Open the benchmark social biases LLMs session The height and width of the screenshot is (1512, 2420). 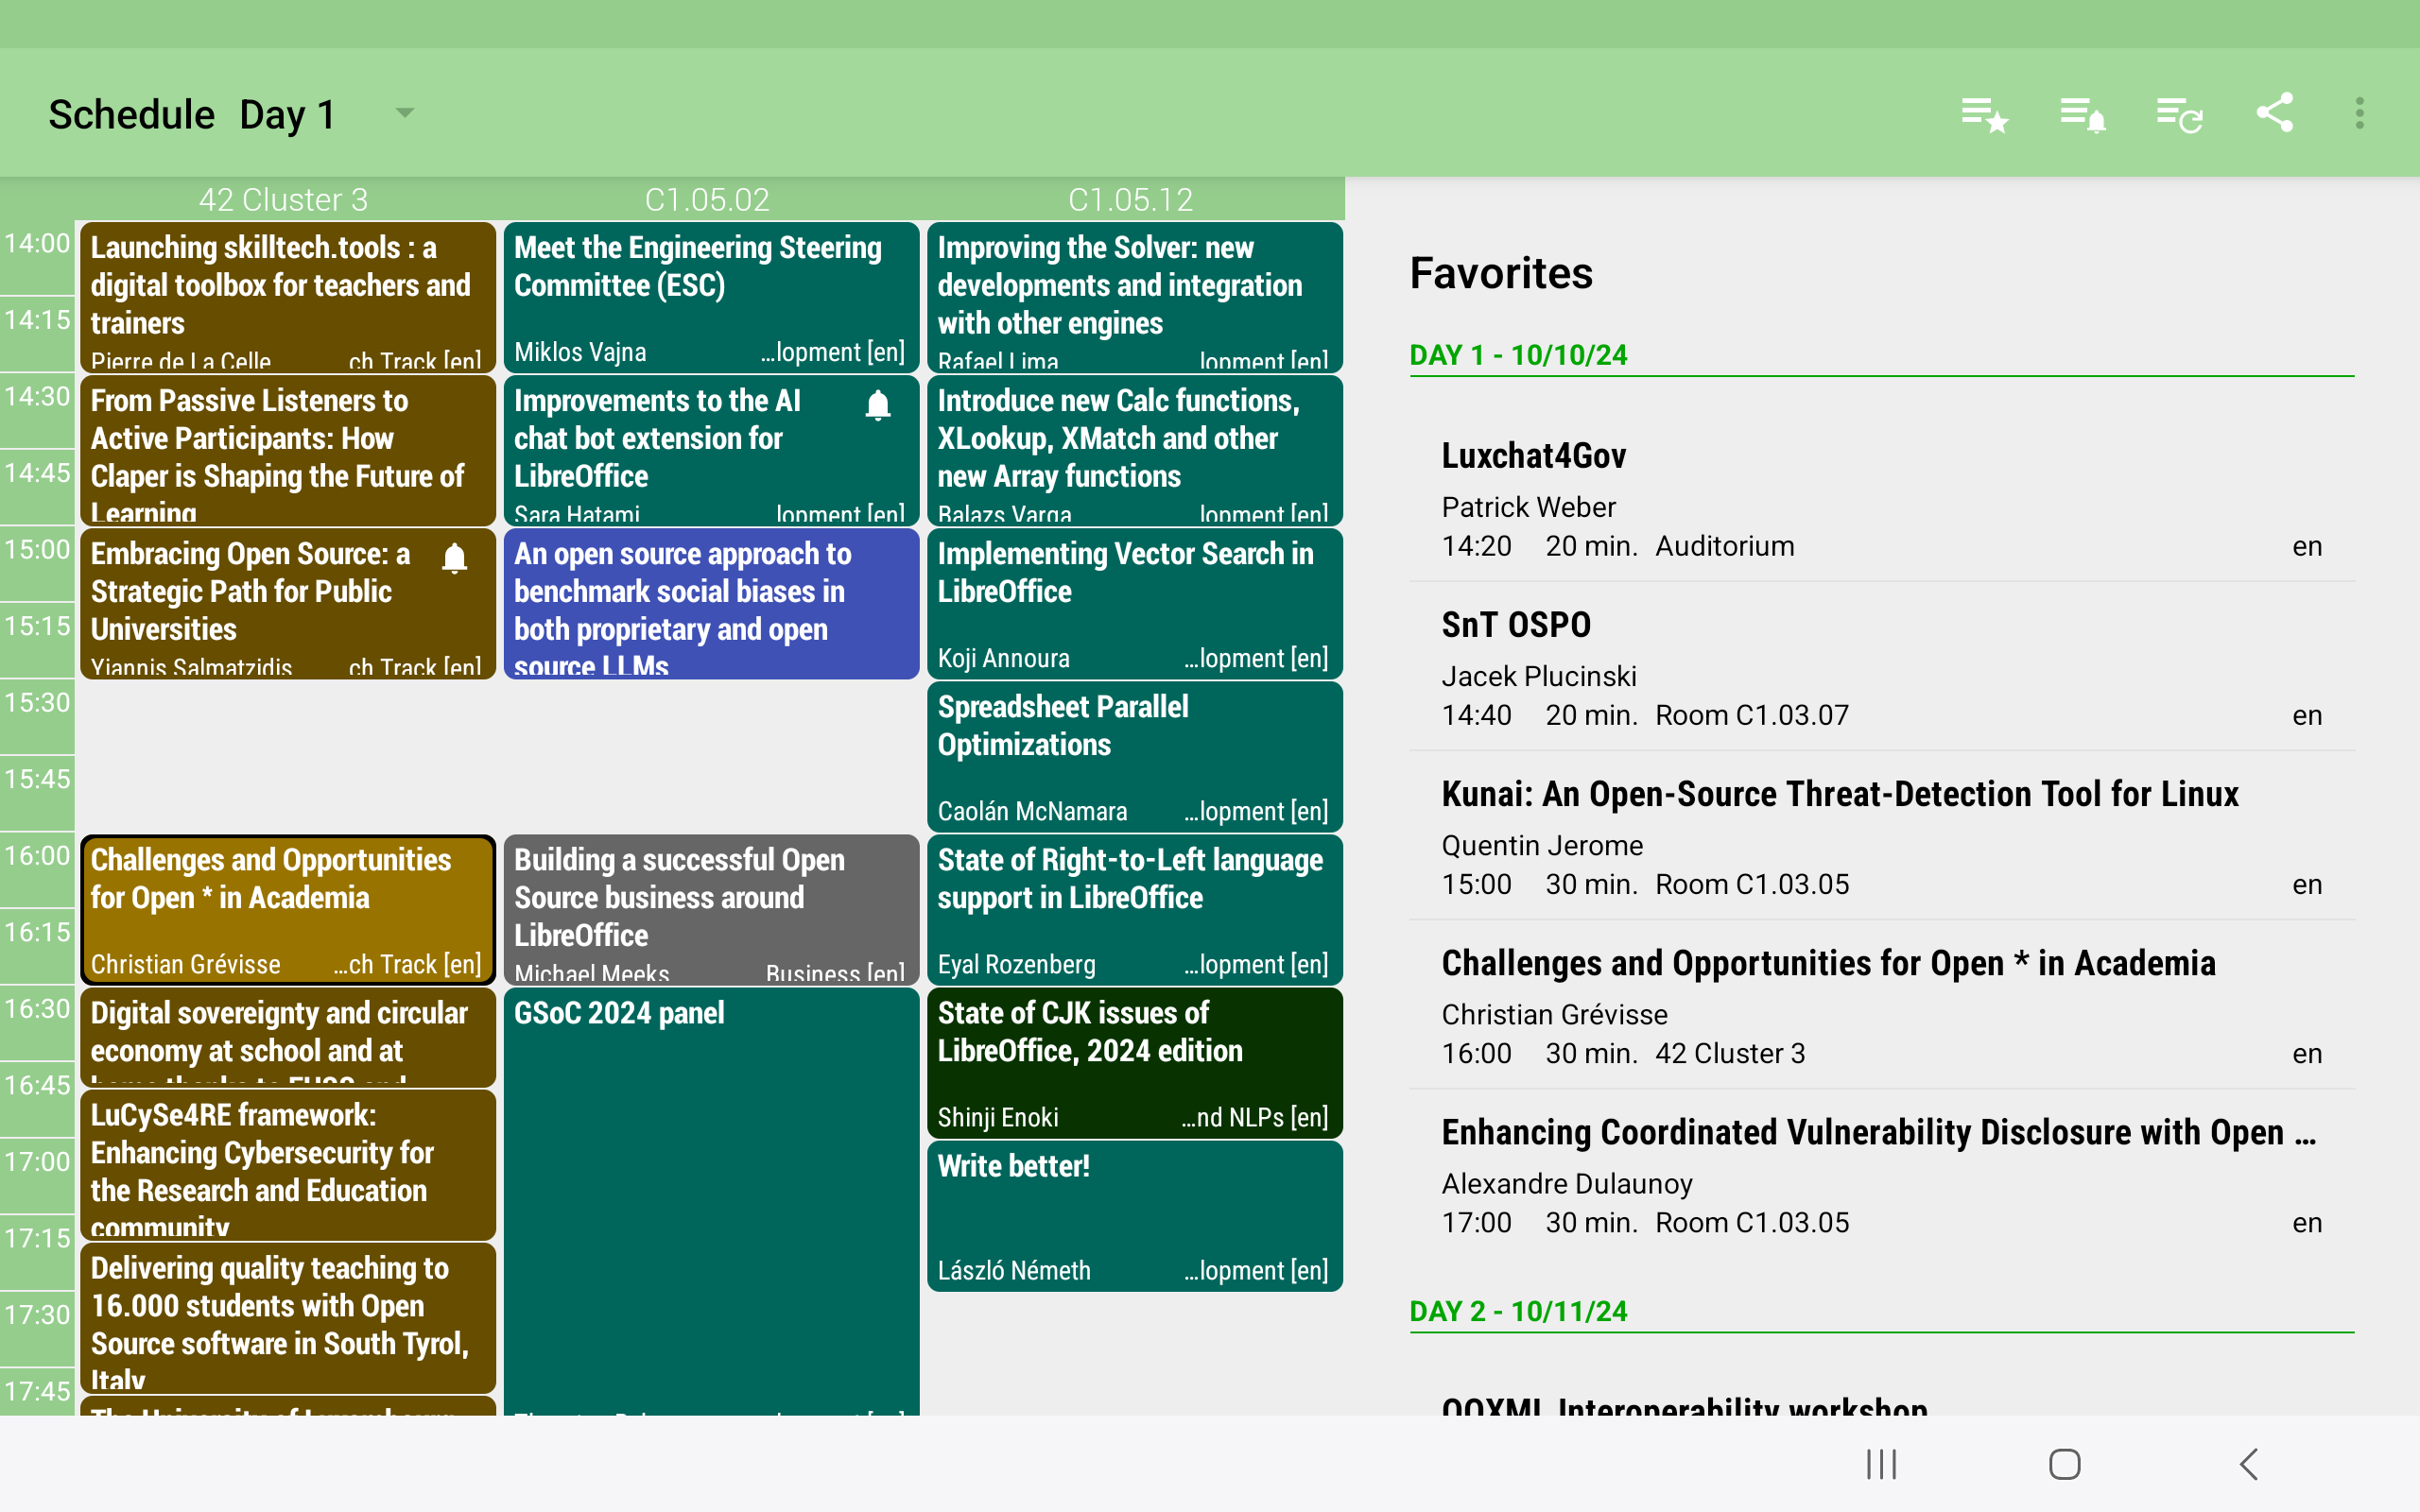click(x=711, y=603)
